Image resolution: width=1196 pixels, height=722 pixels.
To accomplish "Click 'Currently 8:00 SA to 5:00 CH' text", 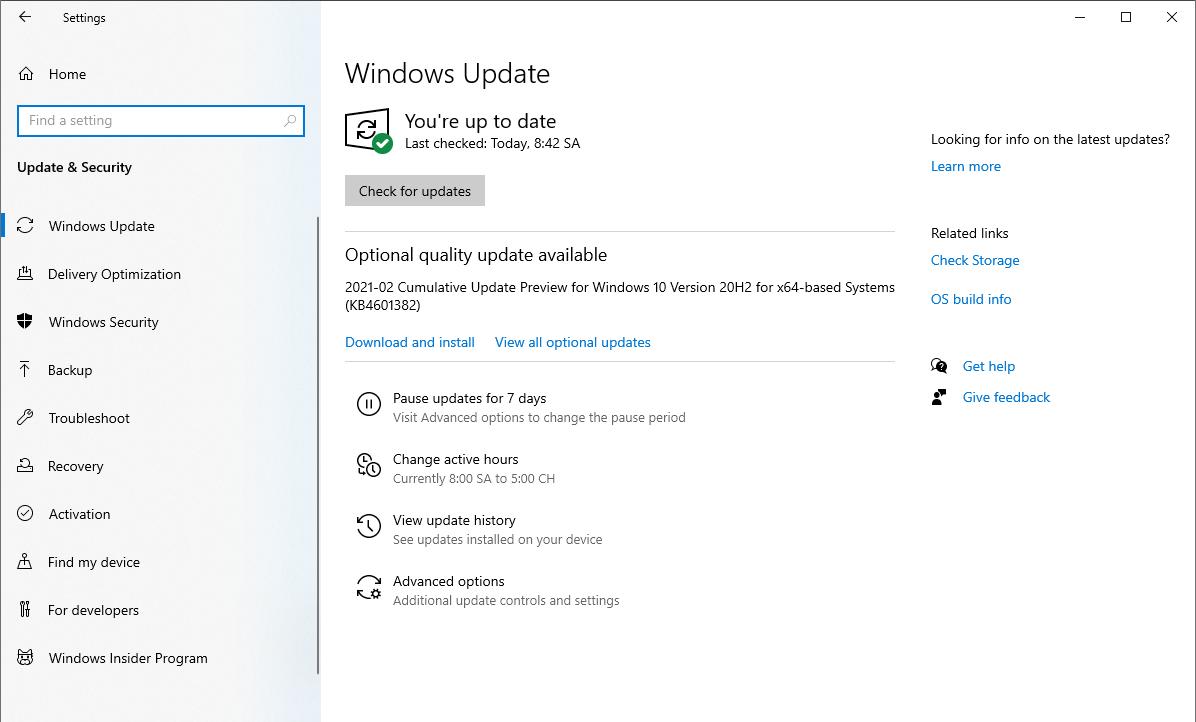I will pyautogui.click(x=474, y=479).
